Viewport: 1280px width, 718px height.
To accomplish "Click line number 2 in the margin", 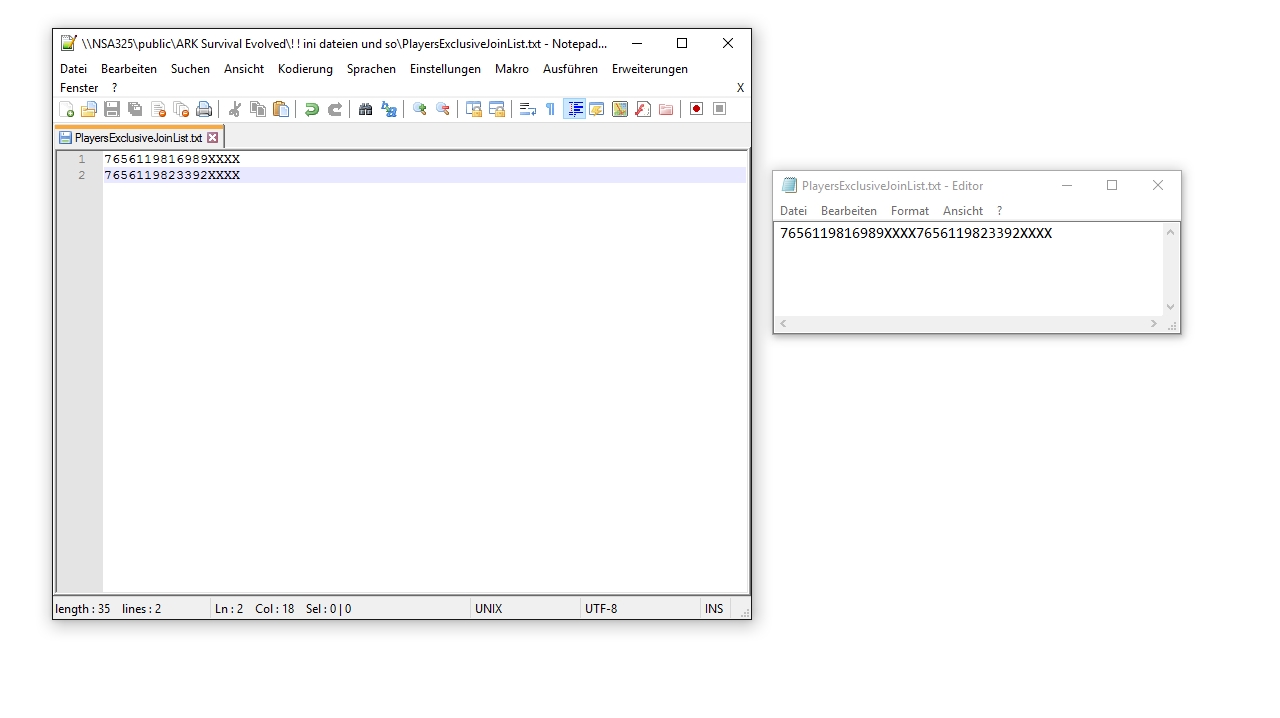I will coord(82,175).
